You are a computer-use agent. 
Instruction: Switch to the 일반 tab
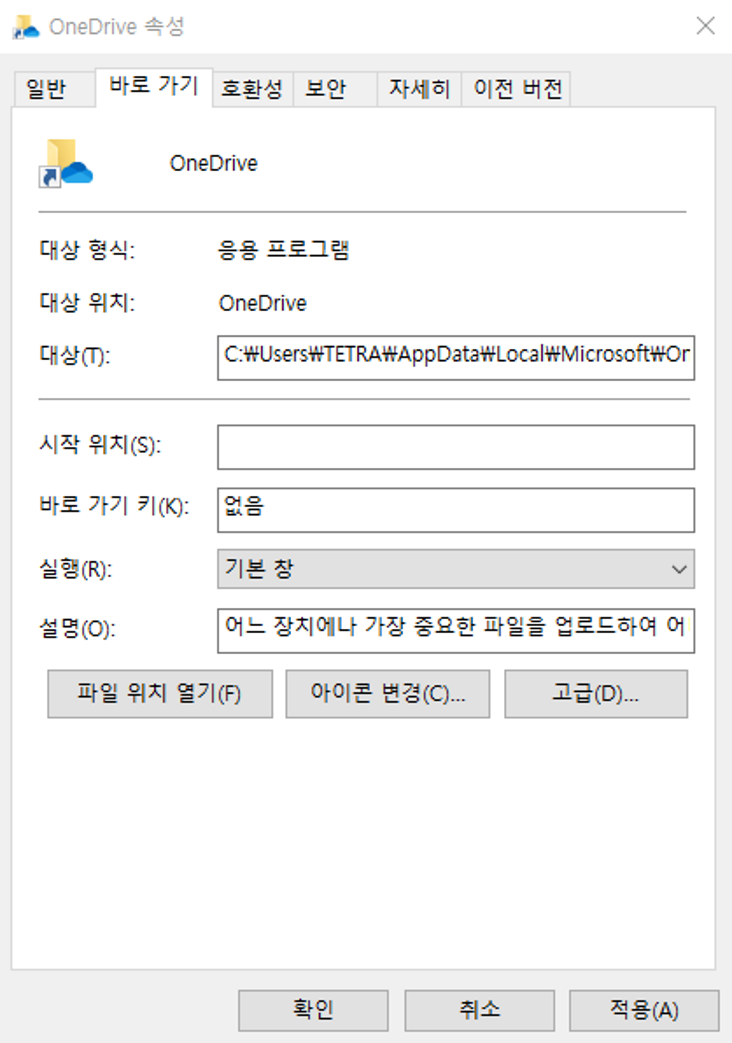coord(53,89)
